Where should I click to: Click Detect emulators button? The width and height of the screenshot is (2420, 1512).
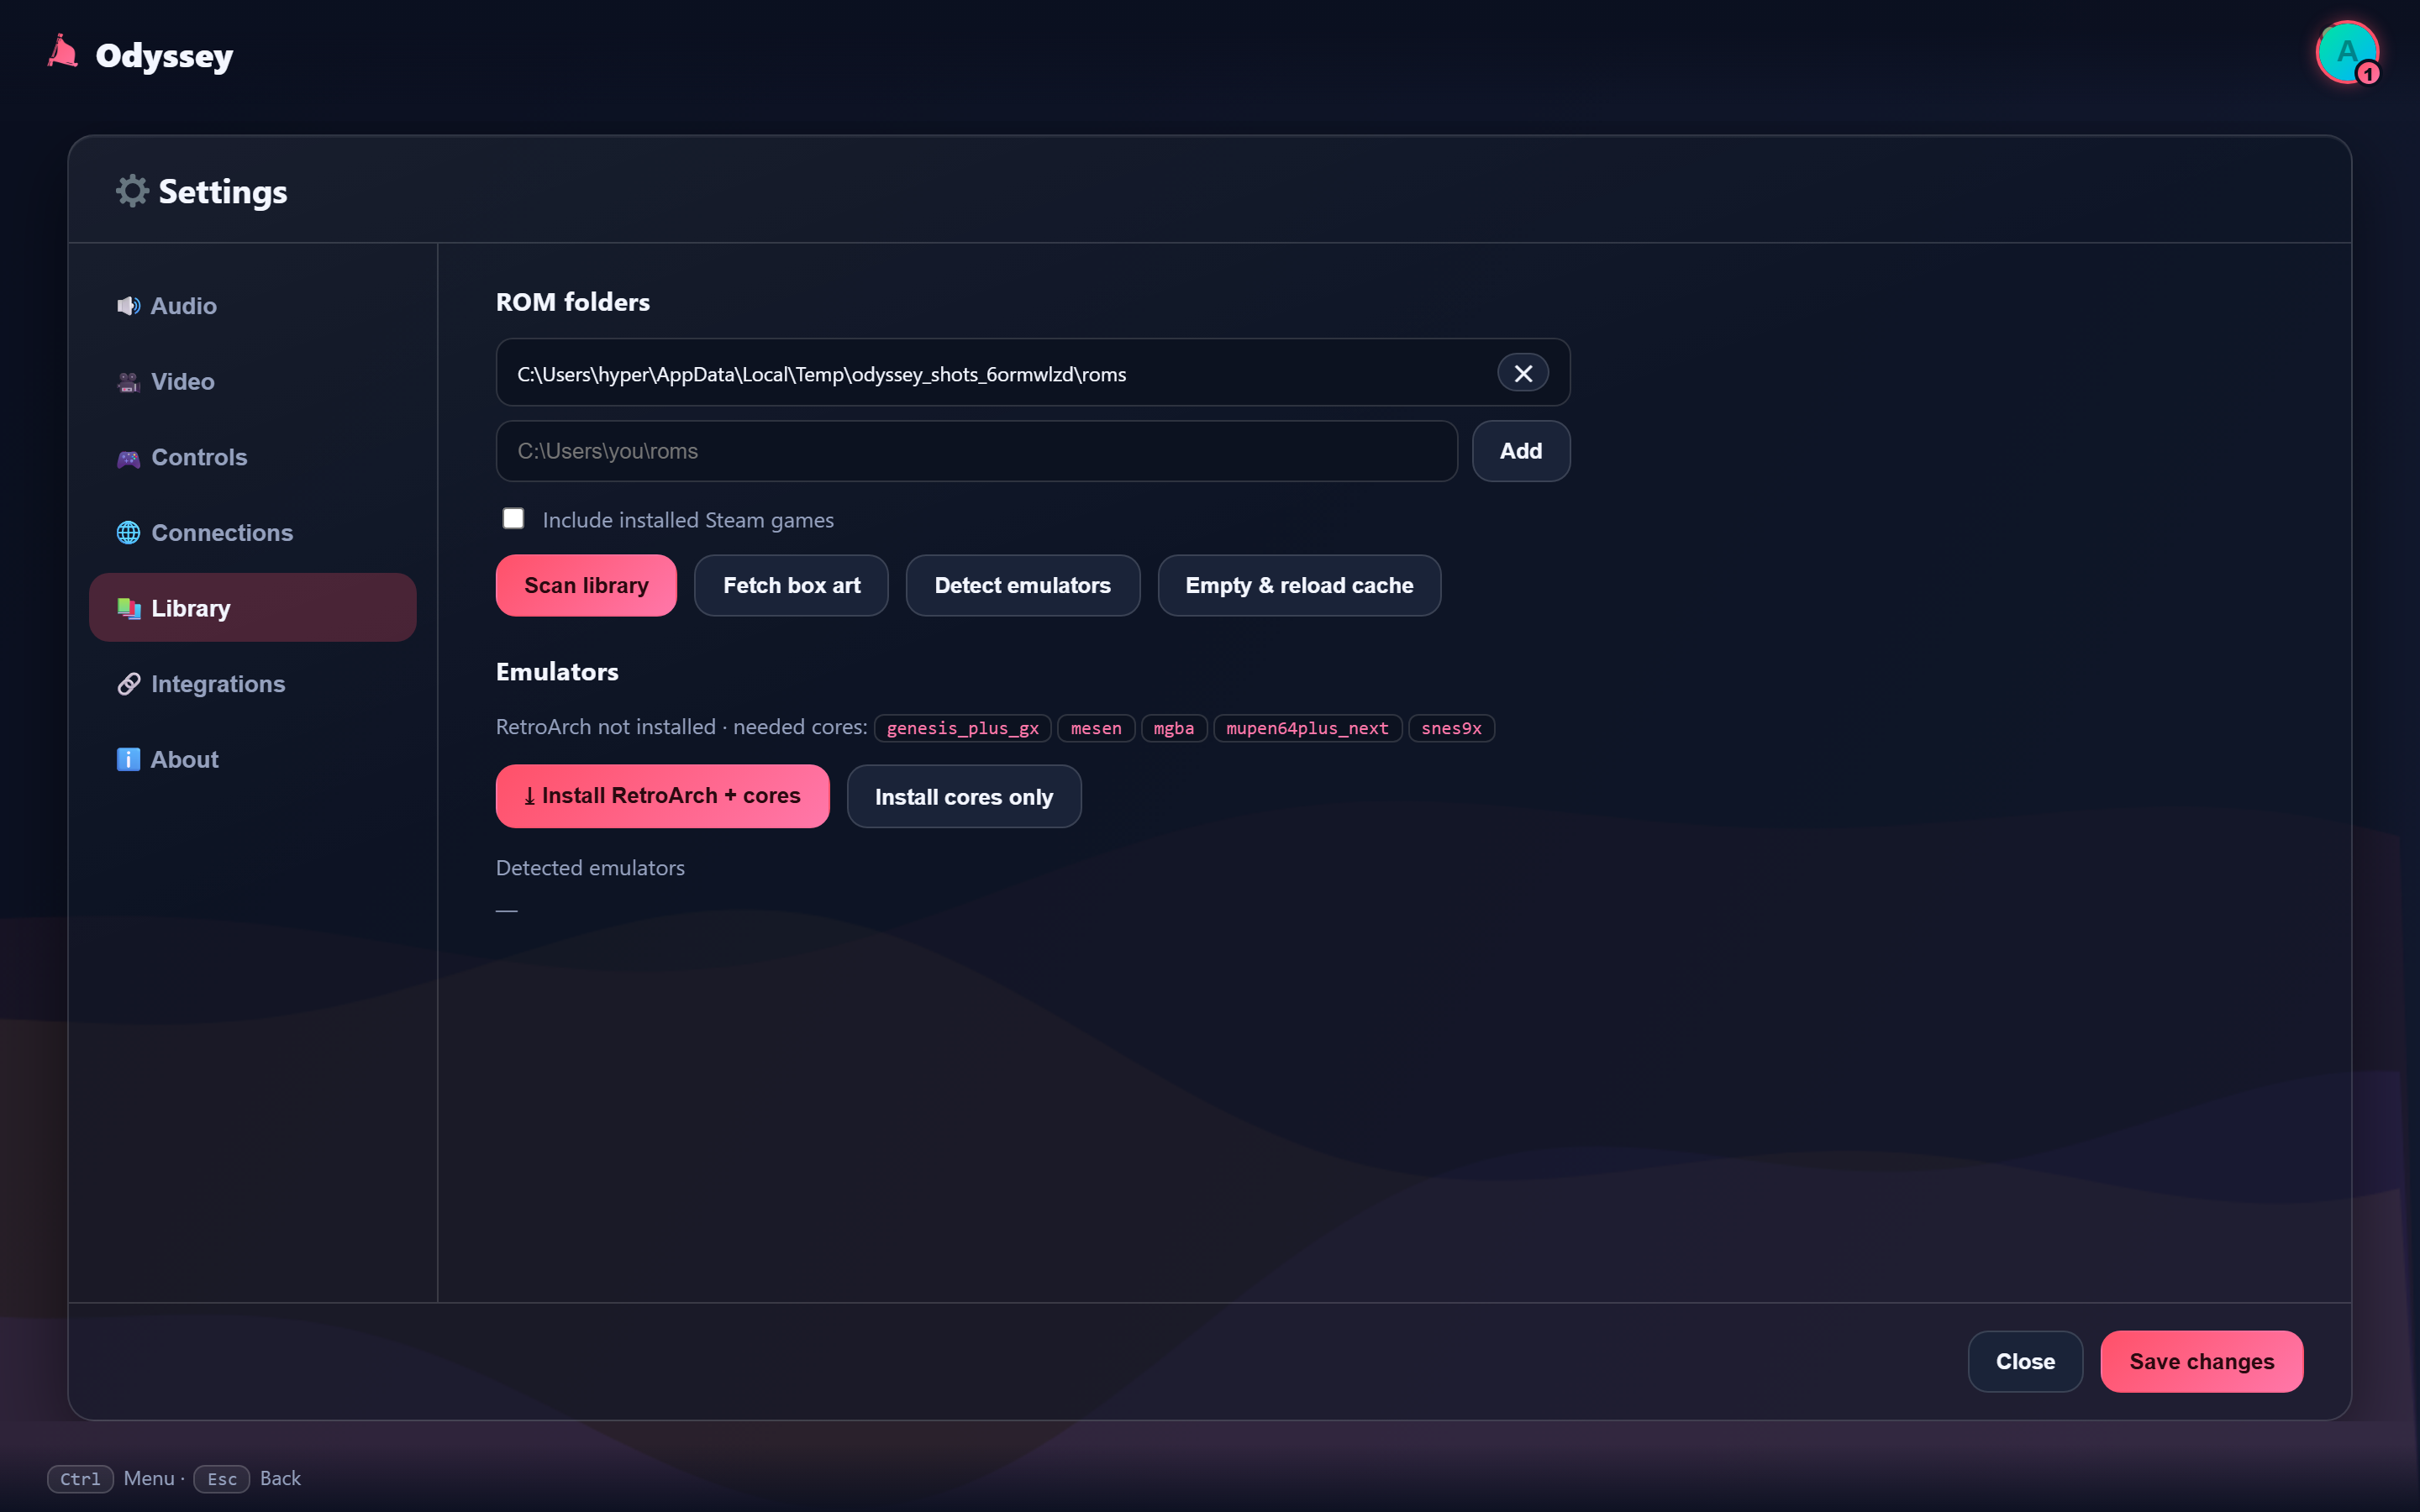[x=1022, y=585]
